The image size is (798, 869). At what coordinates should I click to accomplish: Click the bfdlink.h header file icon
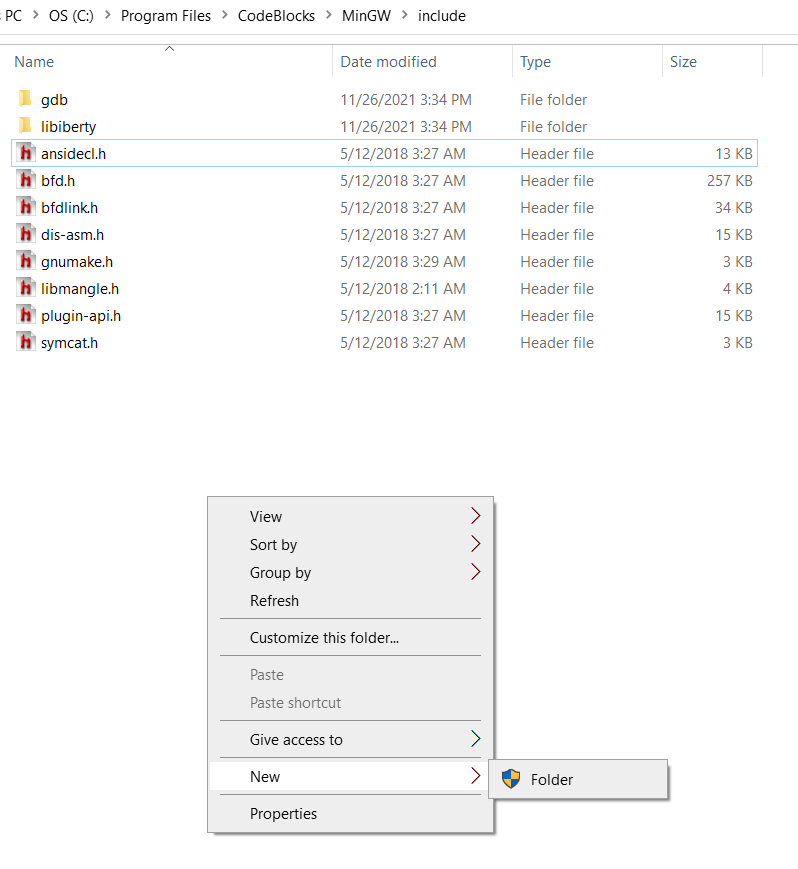click(25, 207)
